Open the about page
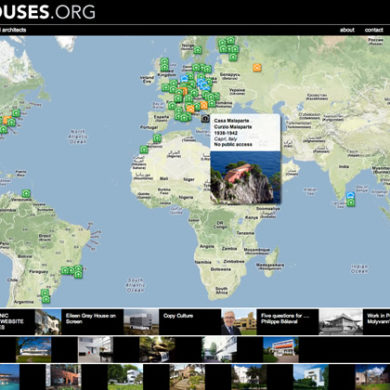The height and width of the screenshot is (390, 390). point(347,30)
